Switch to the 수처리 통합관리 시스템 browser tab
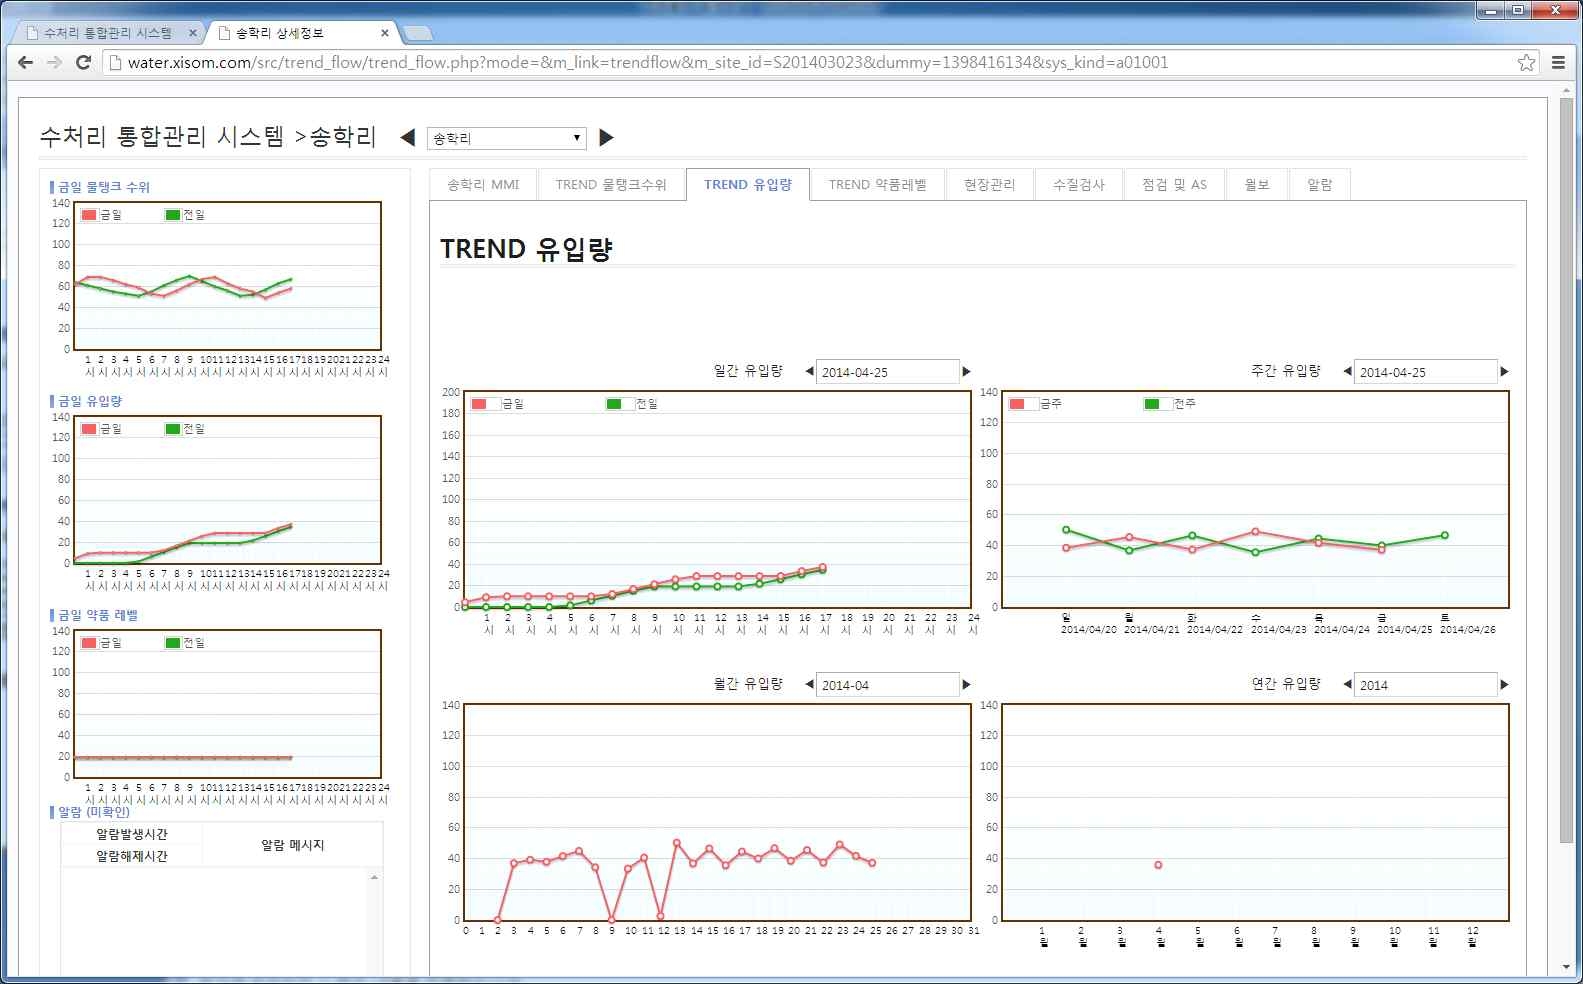The width and height of the screenshot is (1583, 984). [x=108, y=33]
